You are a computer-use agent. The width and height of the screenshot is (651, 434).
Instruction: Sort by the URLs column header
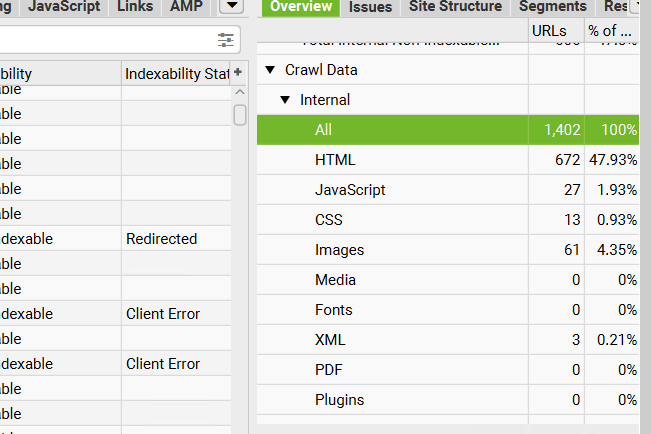556,31
